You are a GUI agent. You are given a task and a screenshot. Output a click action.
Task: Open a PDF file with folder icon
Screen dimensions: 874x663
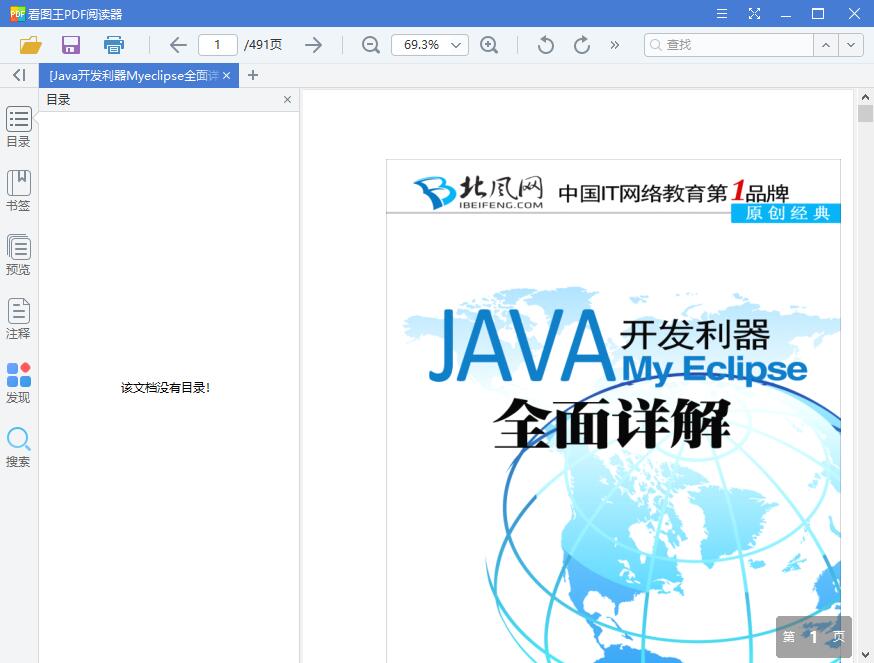tap(31, 45)
